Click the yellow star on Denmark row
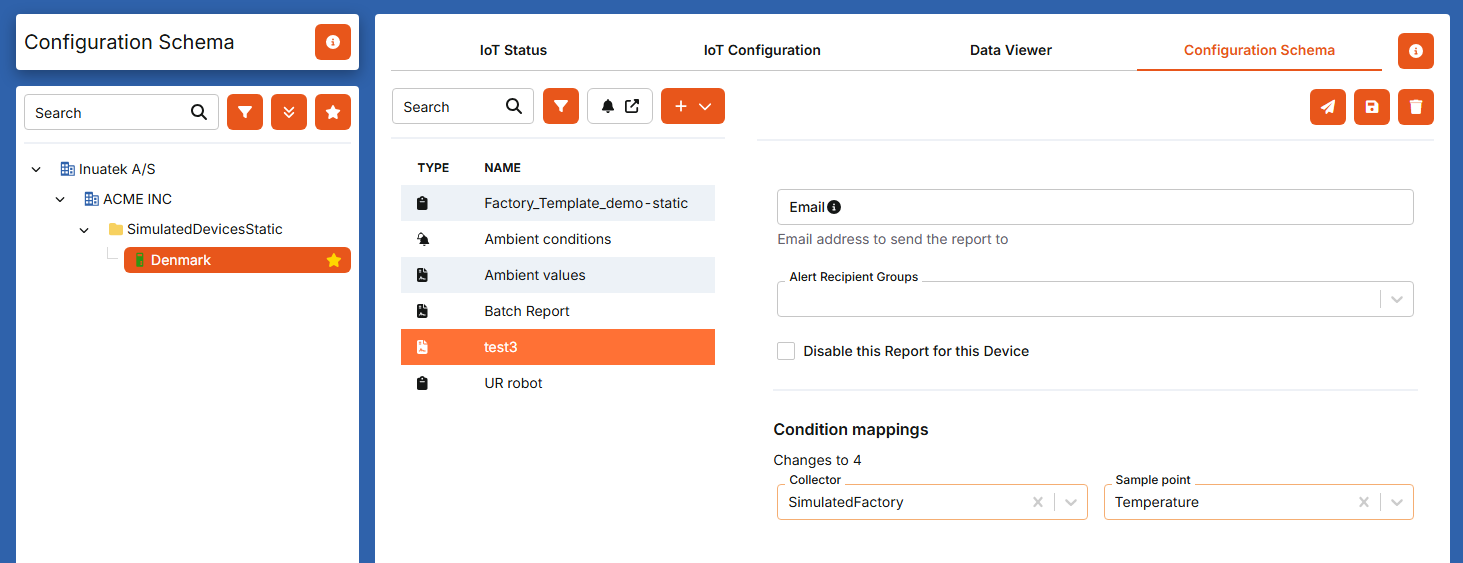Viewport: 1463px width, 563px height. pyautogui.click(x=334, y=260)
